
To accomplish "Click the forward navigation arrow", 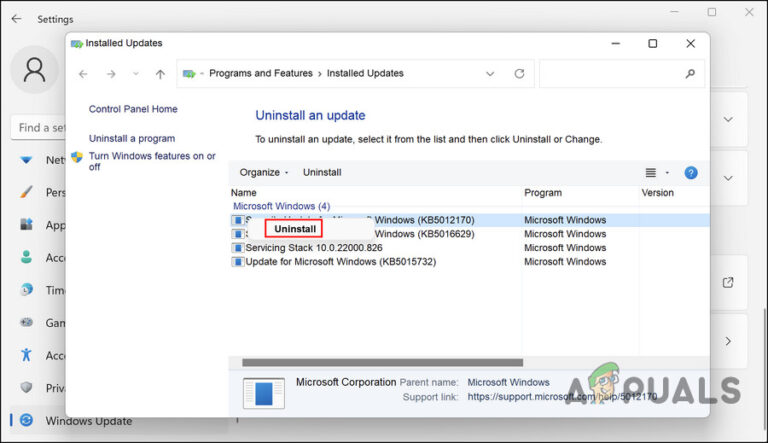I will point(111,74).
